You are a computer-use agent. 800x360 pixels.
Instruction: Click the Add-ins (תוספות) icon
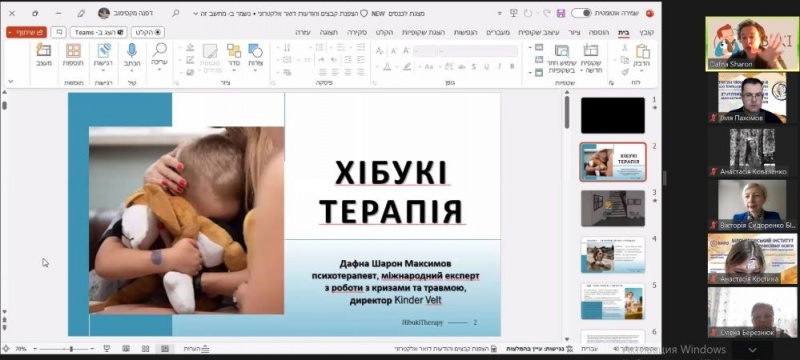click(73, 50)
